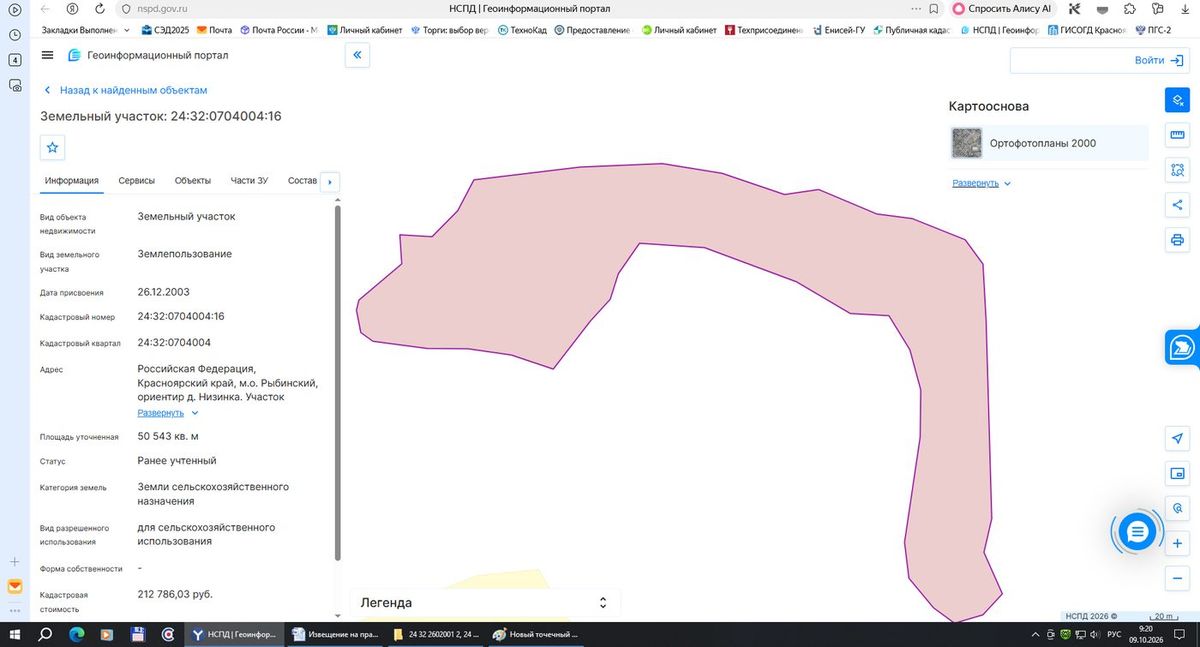Image resolution: width=1200 pixels, height=647 pixels.
Task: Open the blue chat assistant bubble
Action: point(1136,533)
